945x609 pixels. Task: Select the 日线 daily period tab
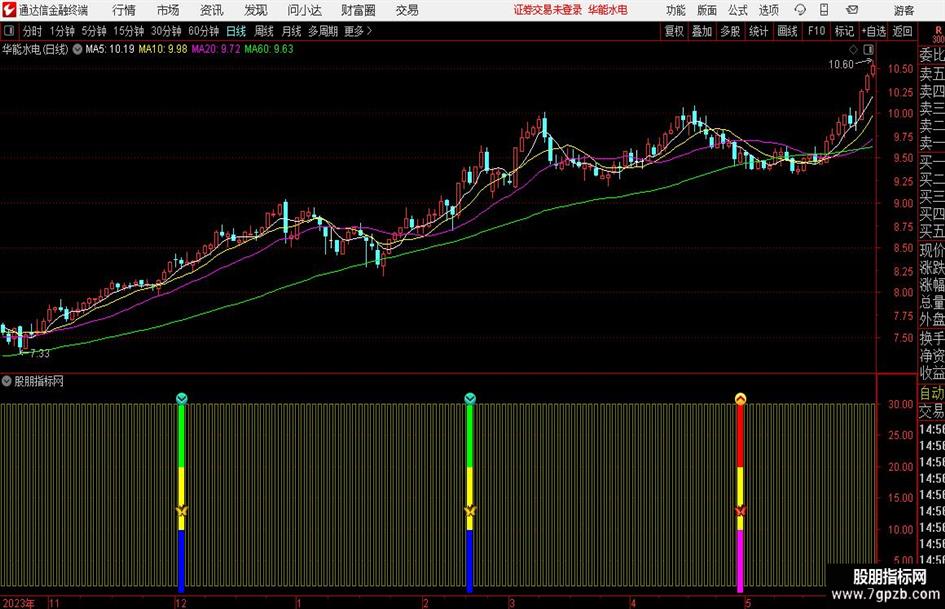[236, 31]
